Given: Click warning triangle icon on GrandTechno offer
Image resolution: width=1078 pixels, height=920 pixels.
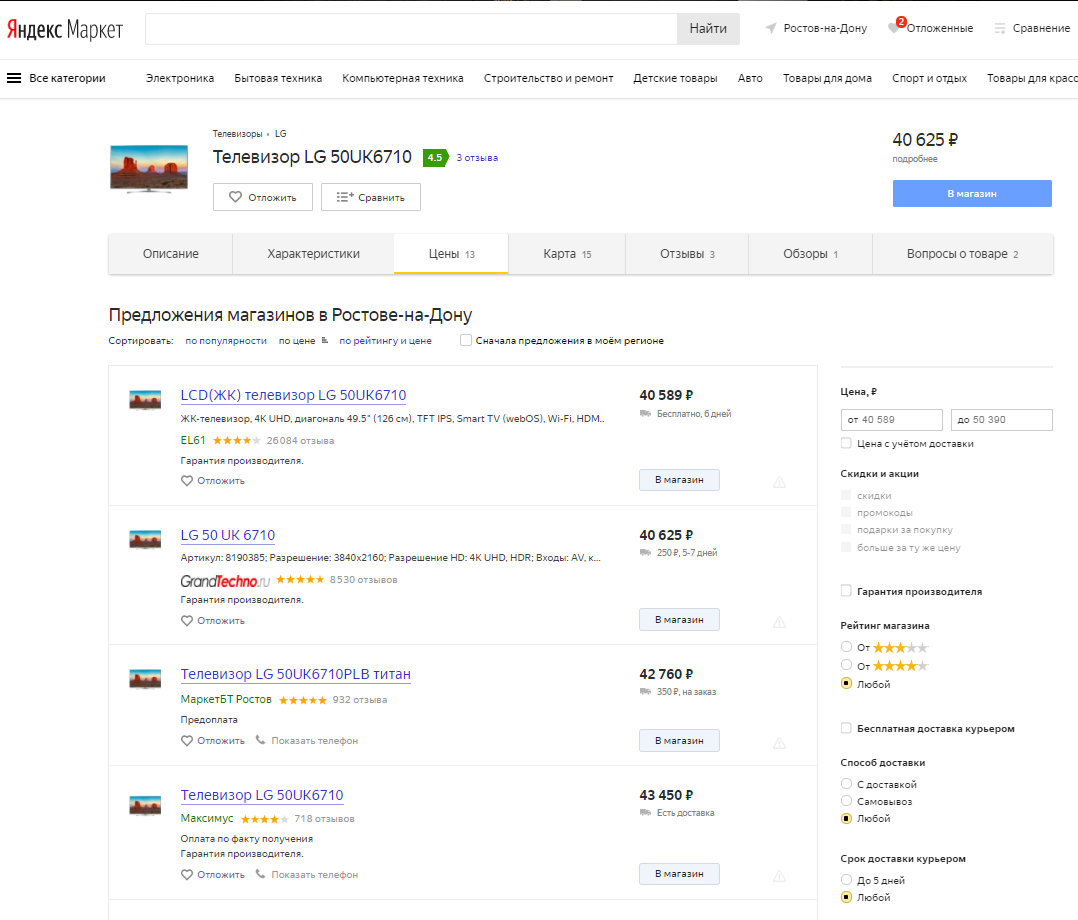Looking at the screenshot, I should point(779,622).
